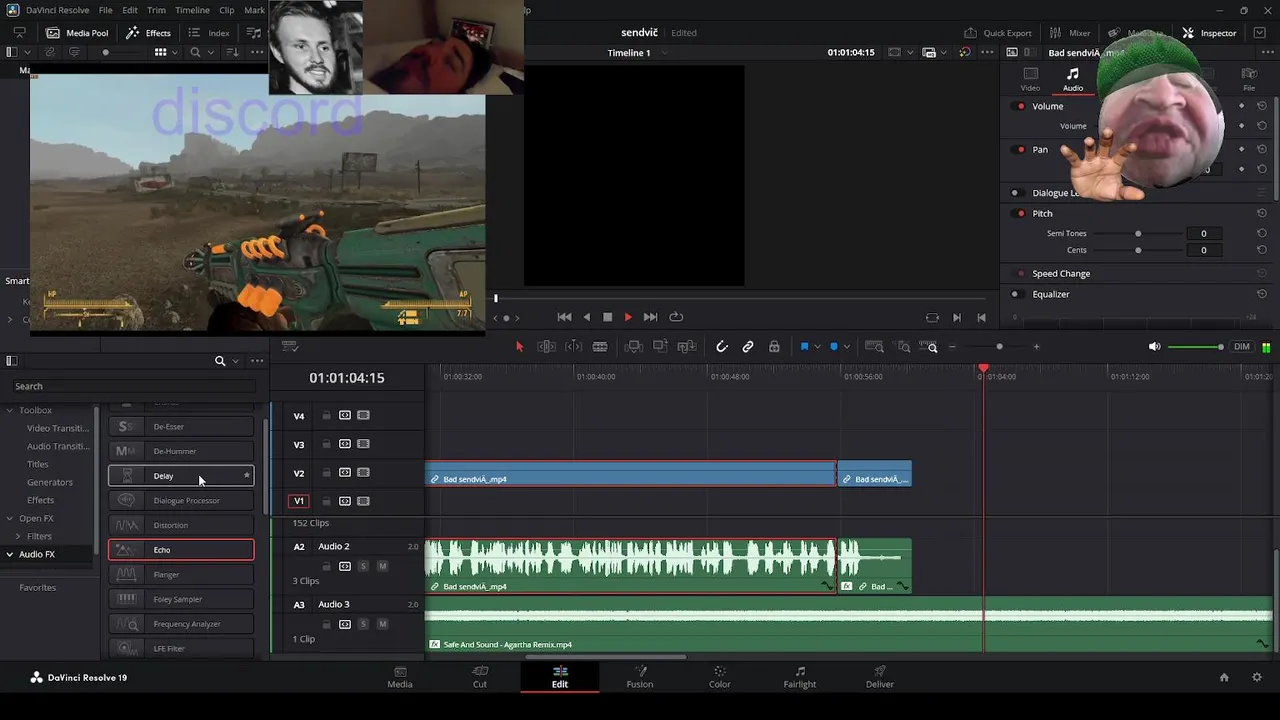Toggle the Equalizer section on or off
1280x720 pixels.
(x=1015, y=294)
